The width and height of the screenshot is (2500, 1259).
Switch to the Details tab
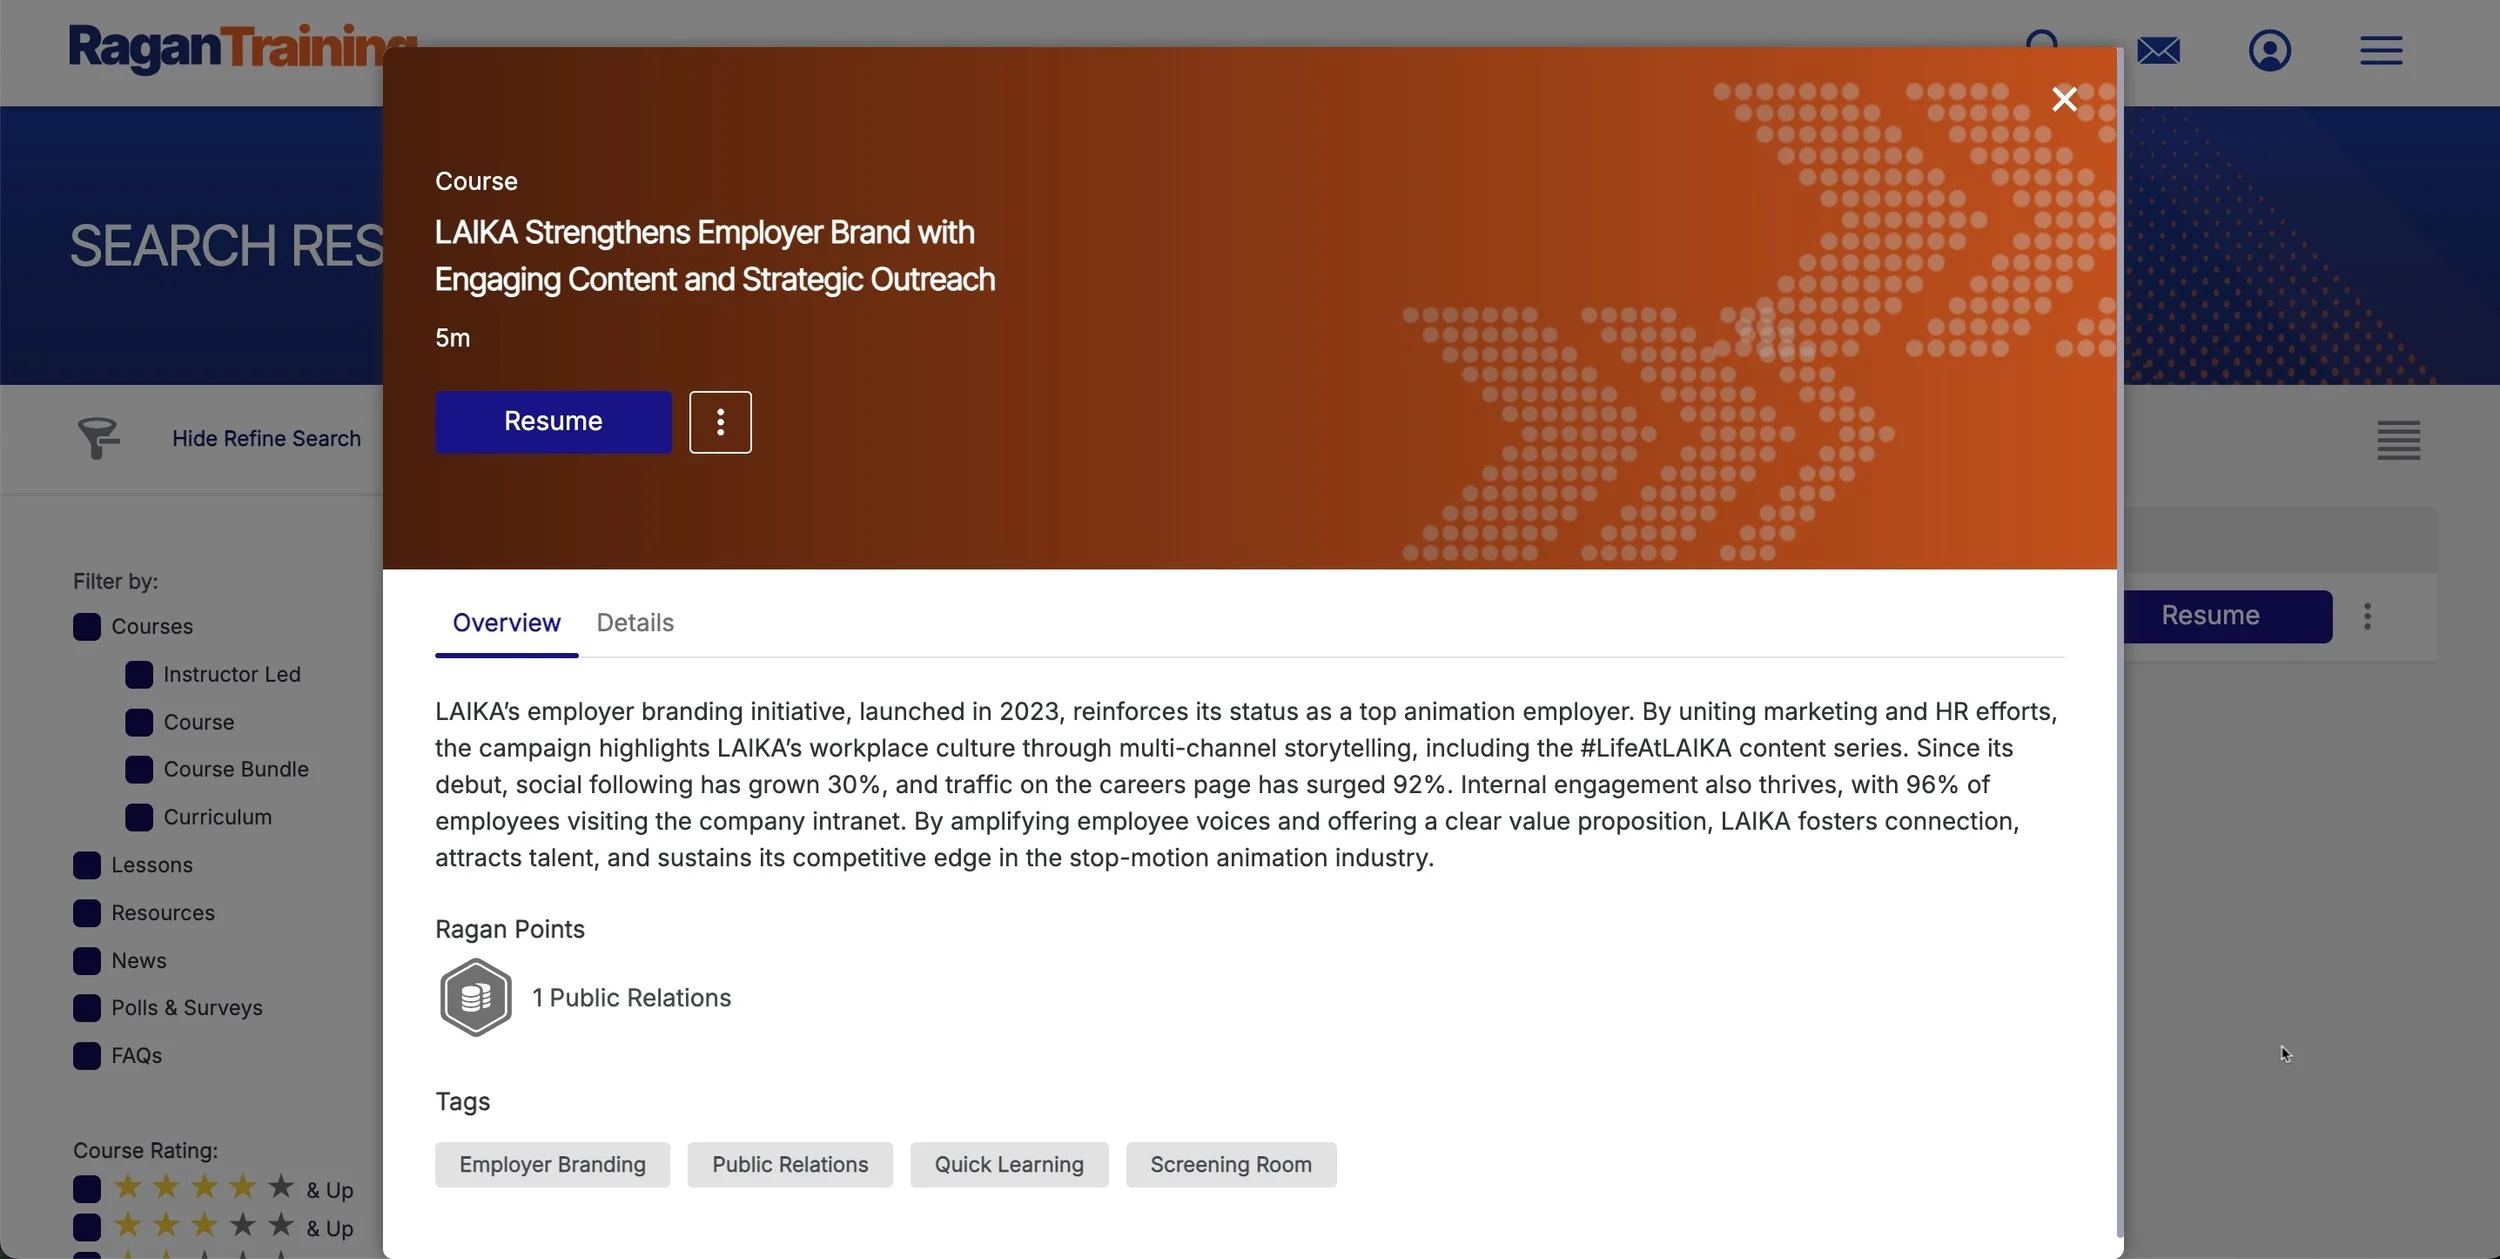(635, 623)
